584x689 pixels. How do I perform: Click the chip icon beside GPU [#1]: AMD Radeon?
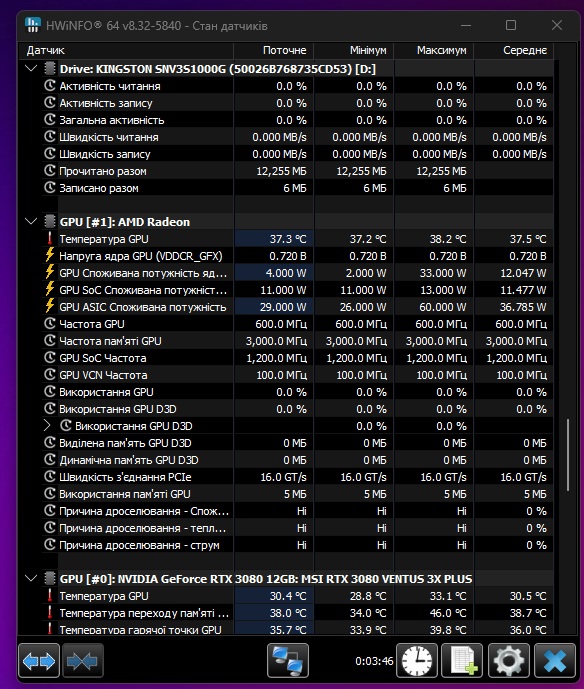click(50, 221)
